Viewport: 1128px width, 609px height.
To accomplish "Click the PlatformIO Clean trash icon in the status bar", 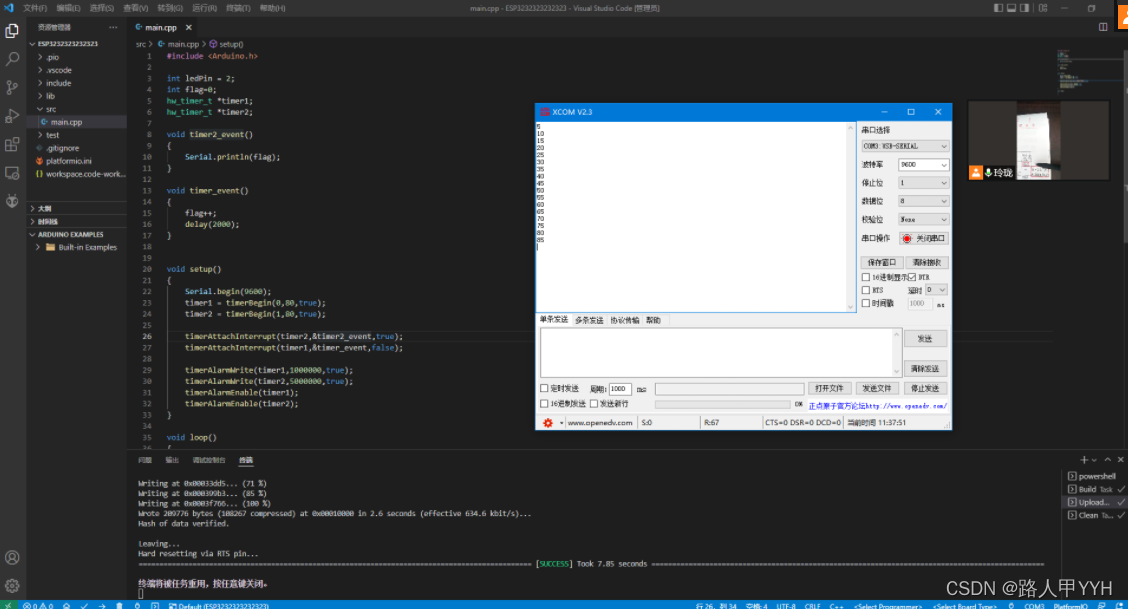I will (119, 605).
